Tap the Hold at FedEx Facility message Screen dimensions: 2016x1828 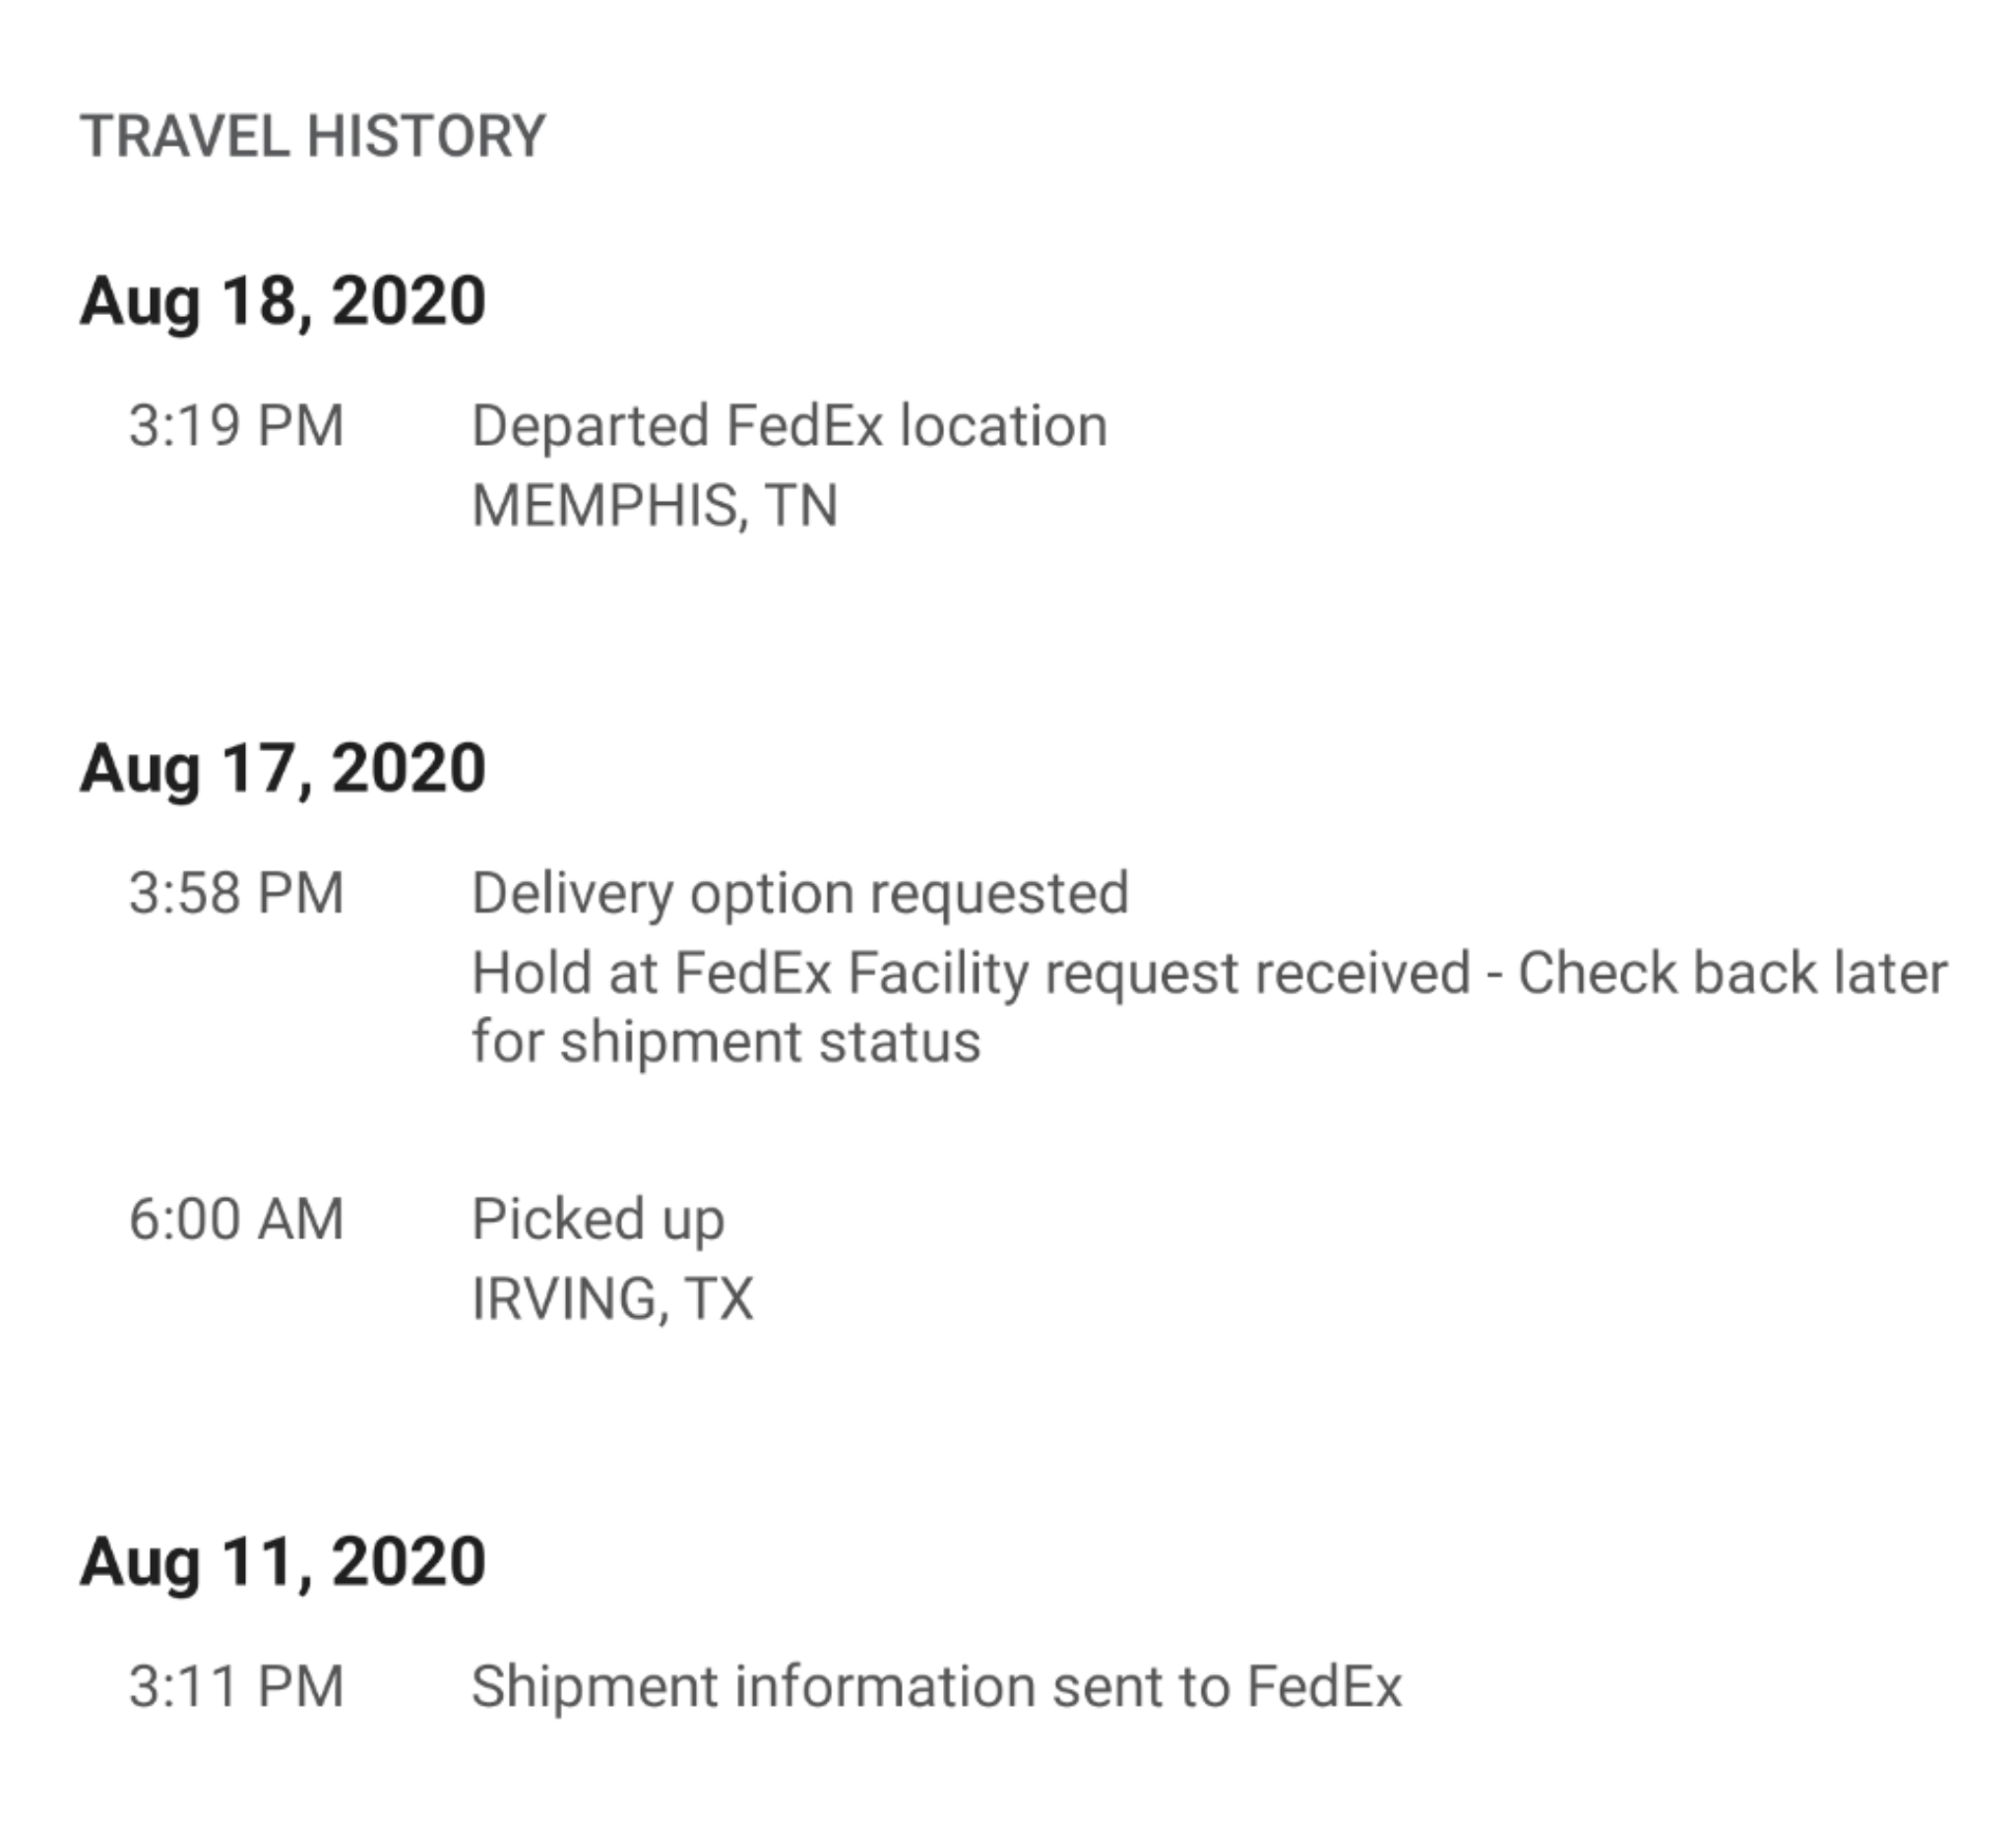[x=1209, y=1007]
